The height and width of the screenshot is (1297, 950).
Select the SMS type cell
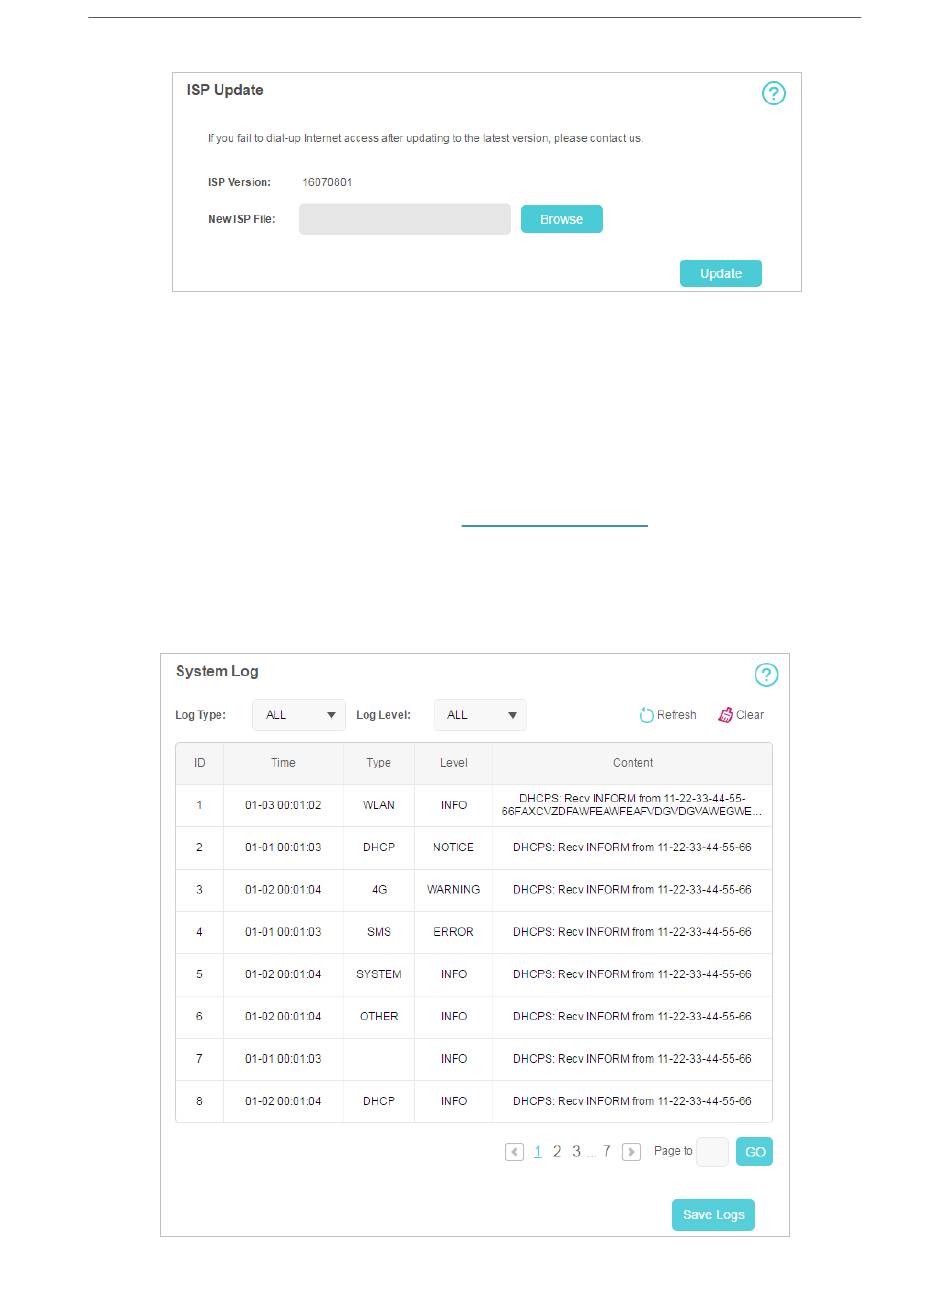(x=379, y=932)
